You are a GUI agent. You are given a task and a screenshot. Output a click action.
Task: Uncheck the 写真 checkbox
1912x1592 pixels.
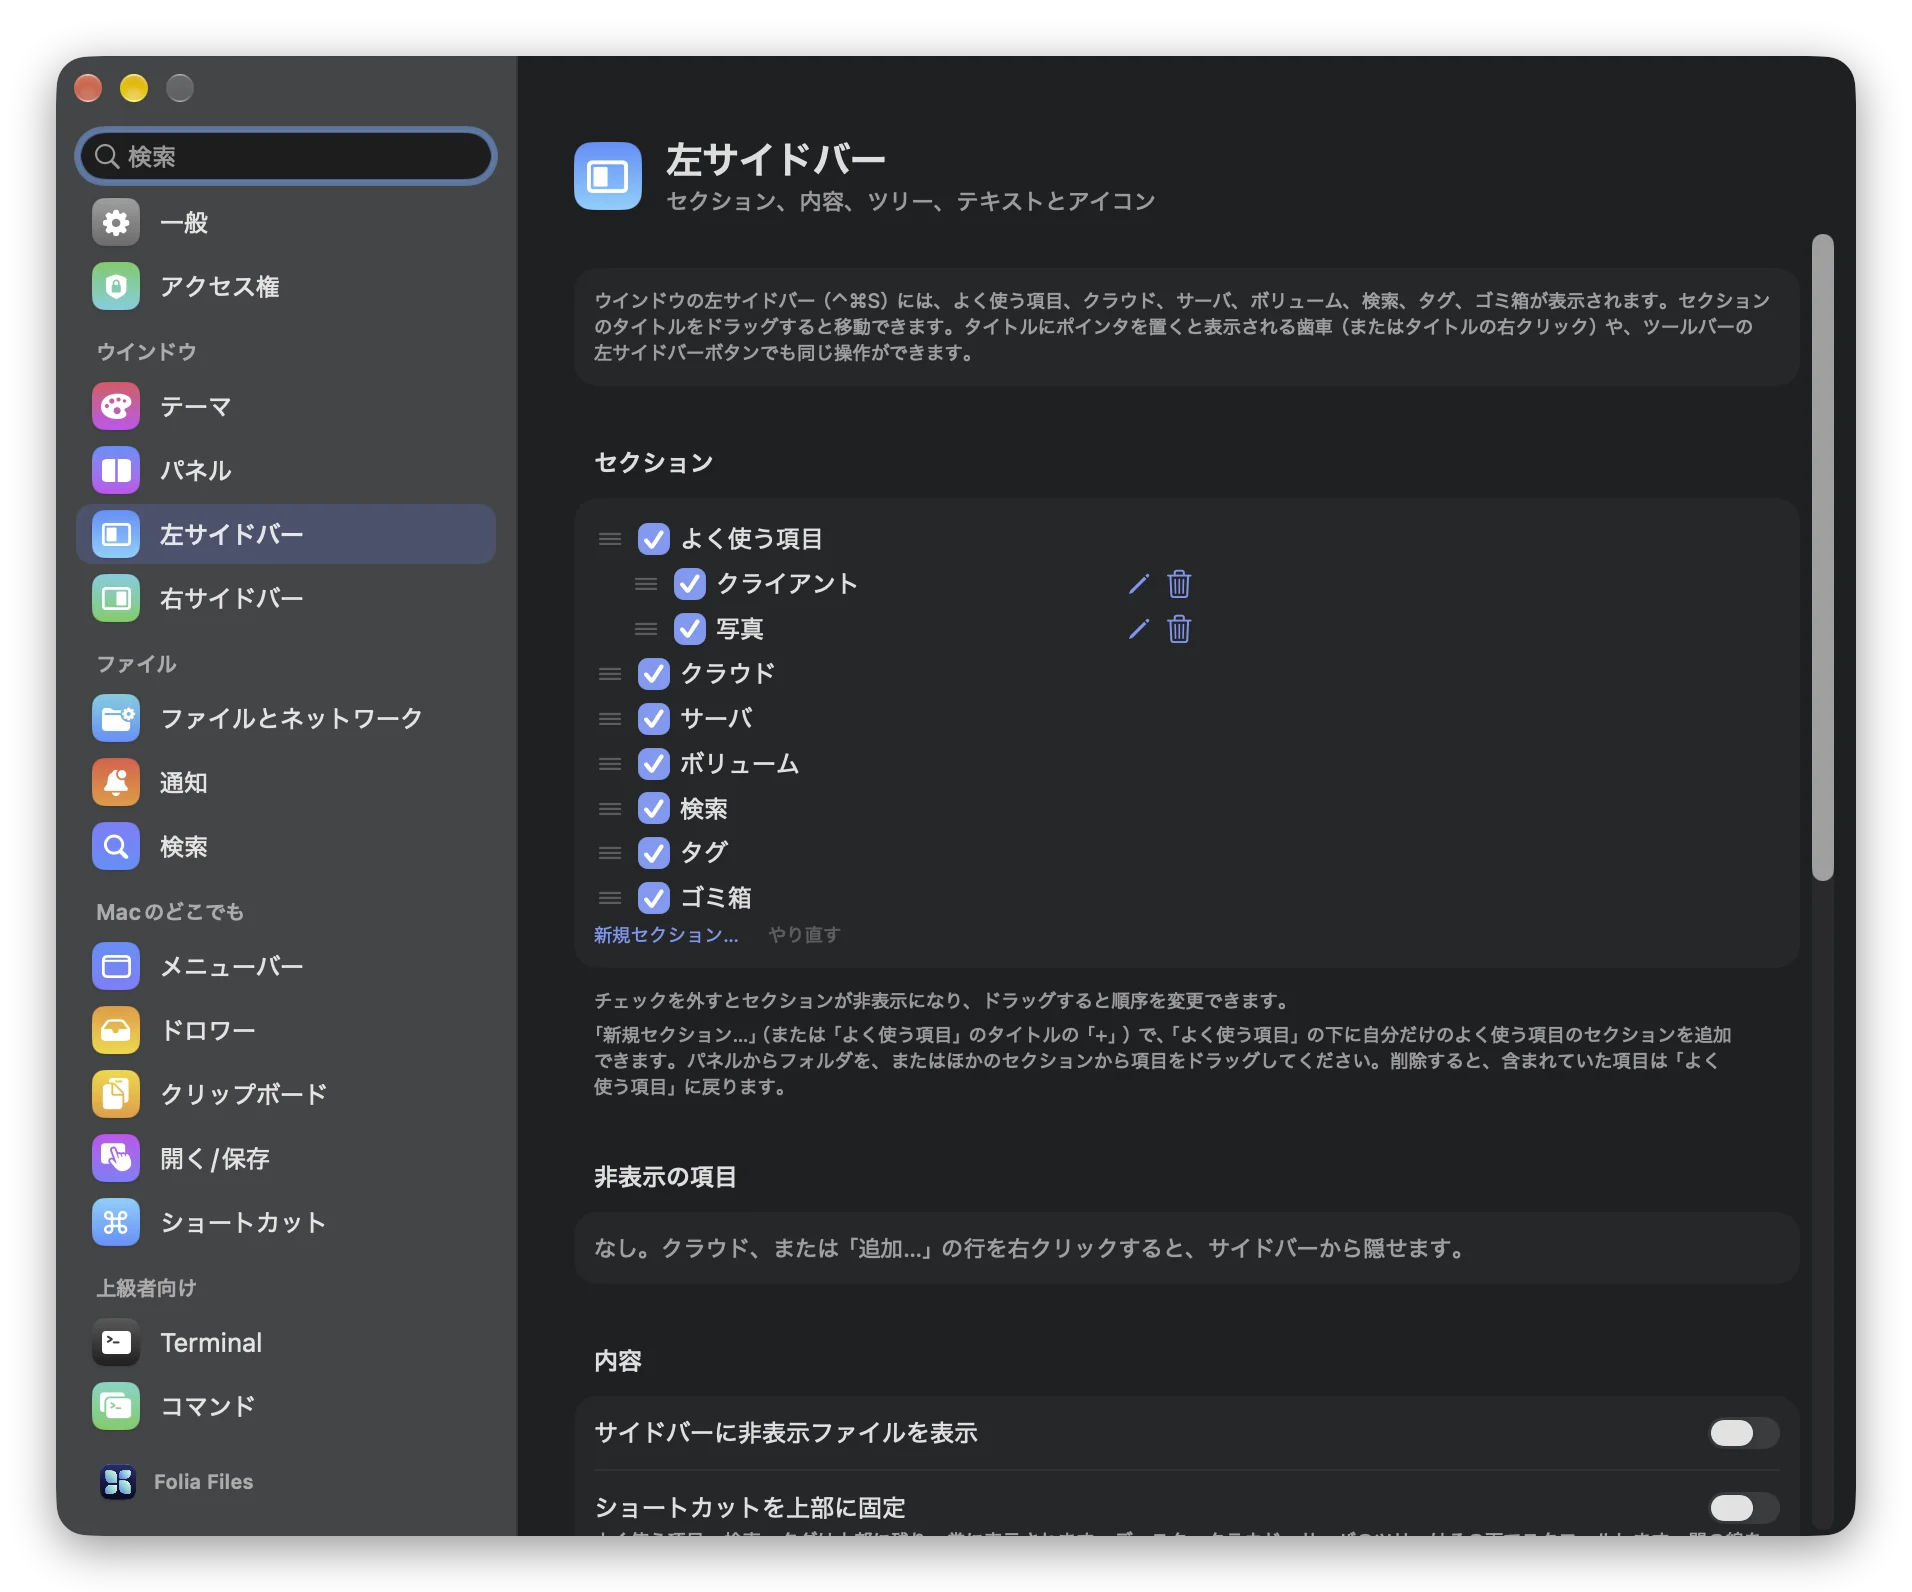tap(690, 629)
